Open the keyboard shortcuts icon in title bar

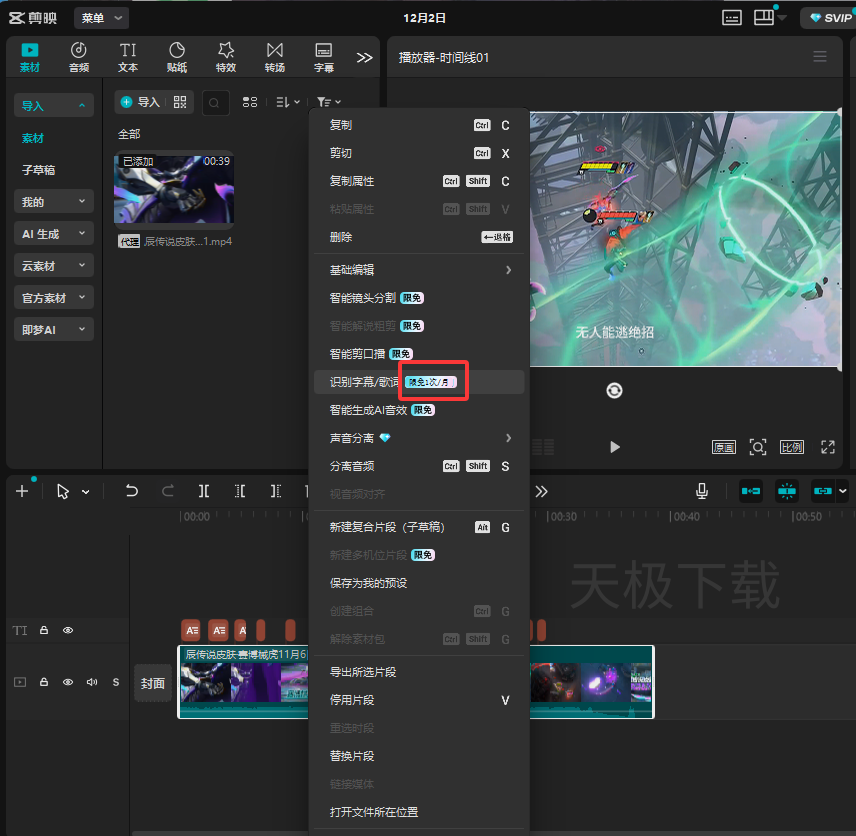coord(732,18)
